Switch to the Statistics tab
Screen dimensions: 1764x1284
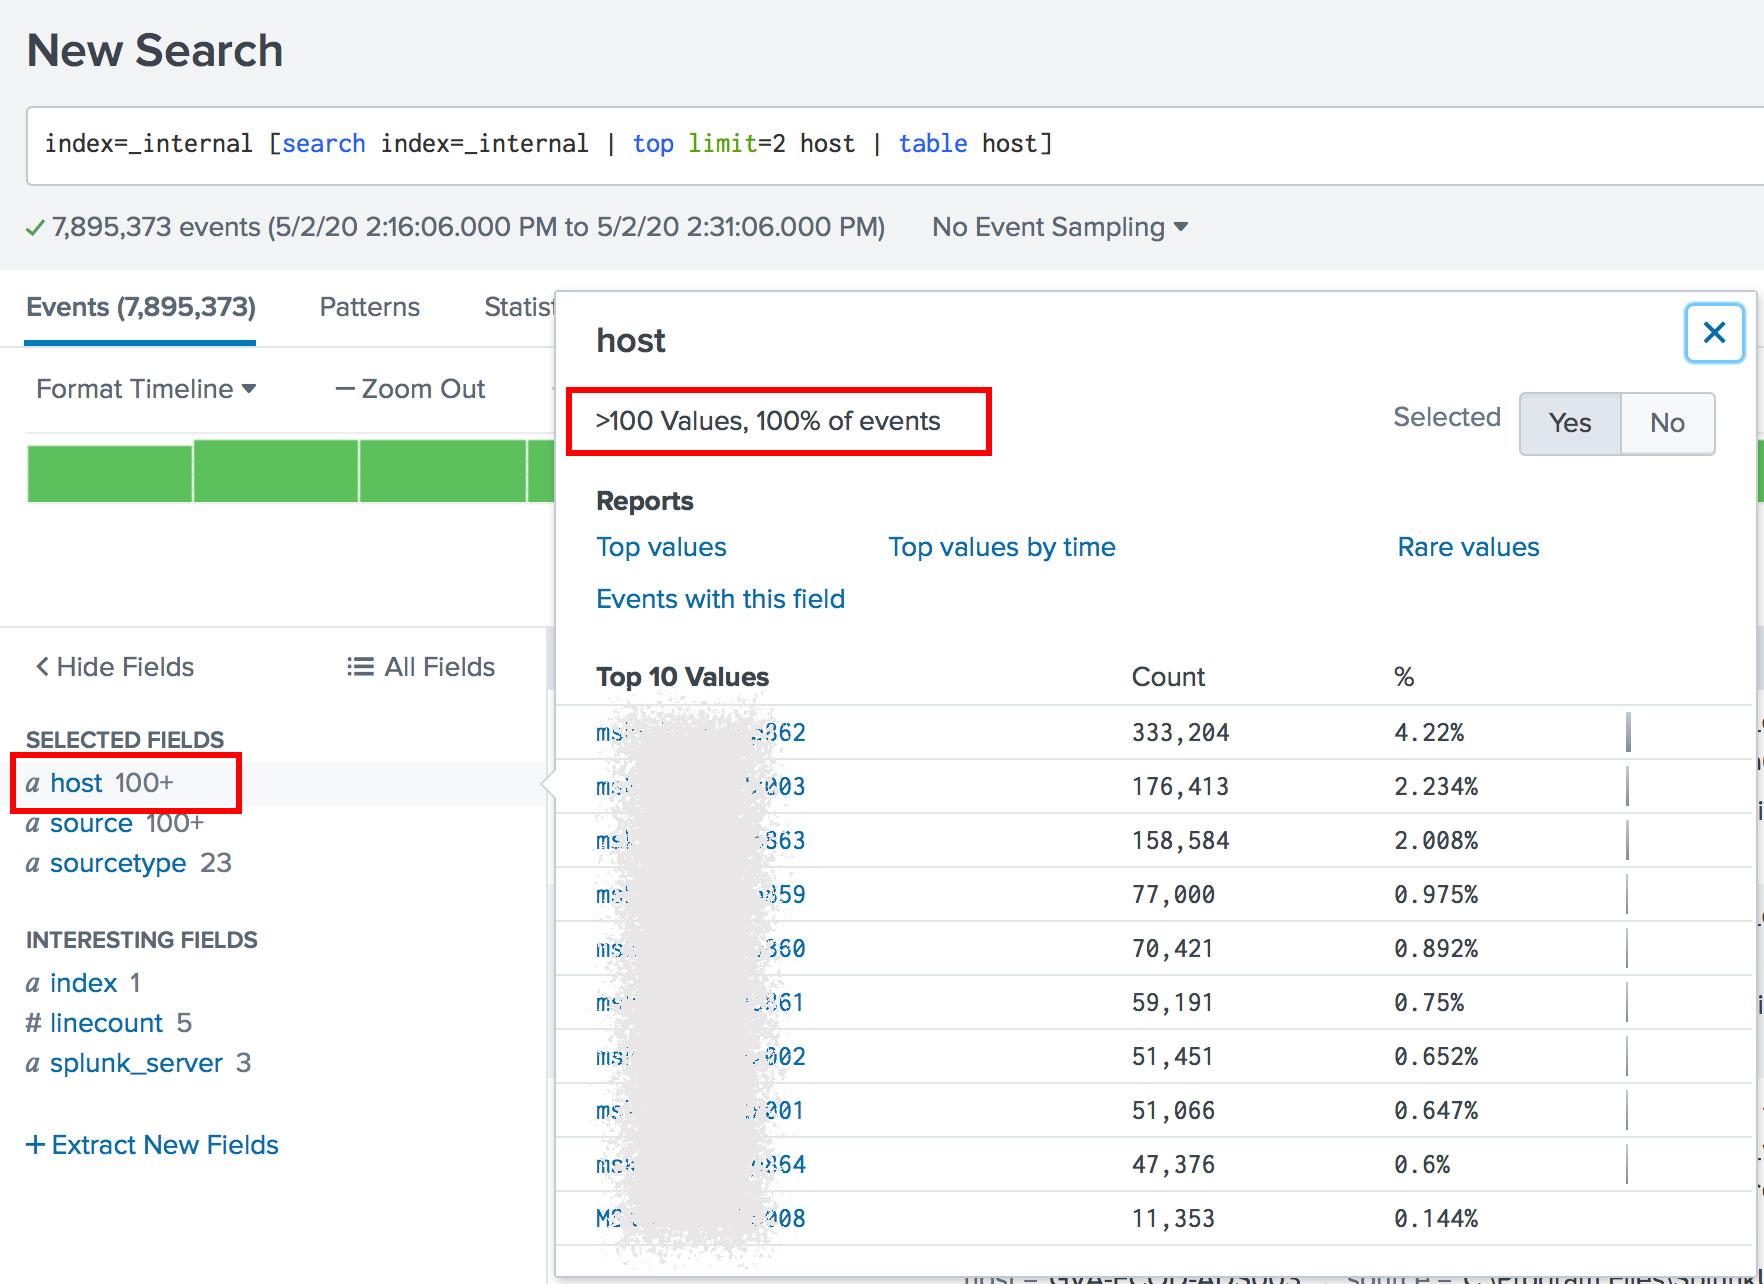click(x=519, y=307)
